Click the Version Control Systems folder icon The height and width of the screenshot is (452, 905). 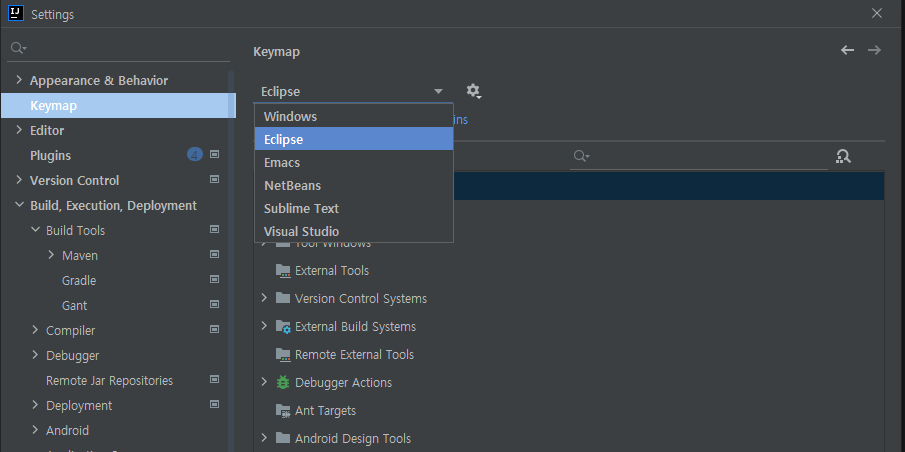tap(283, 298)
